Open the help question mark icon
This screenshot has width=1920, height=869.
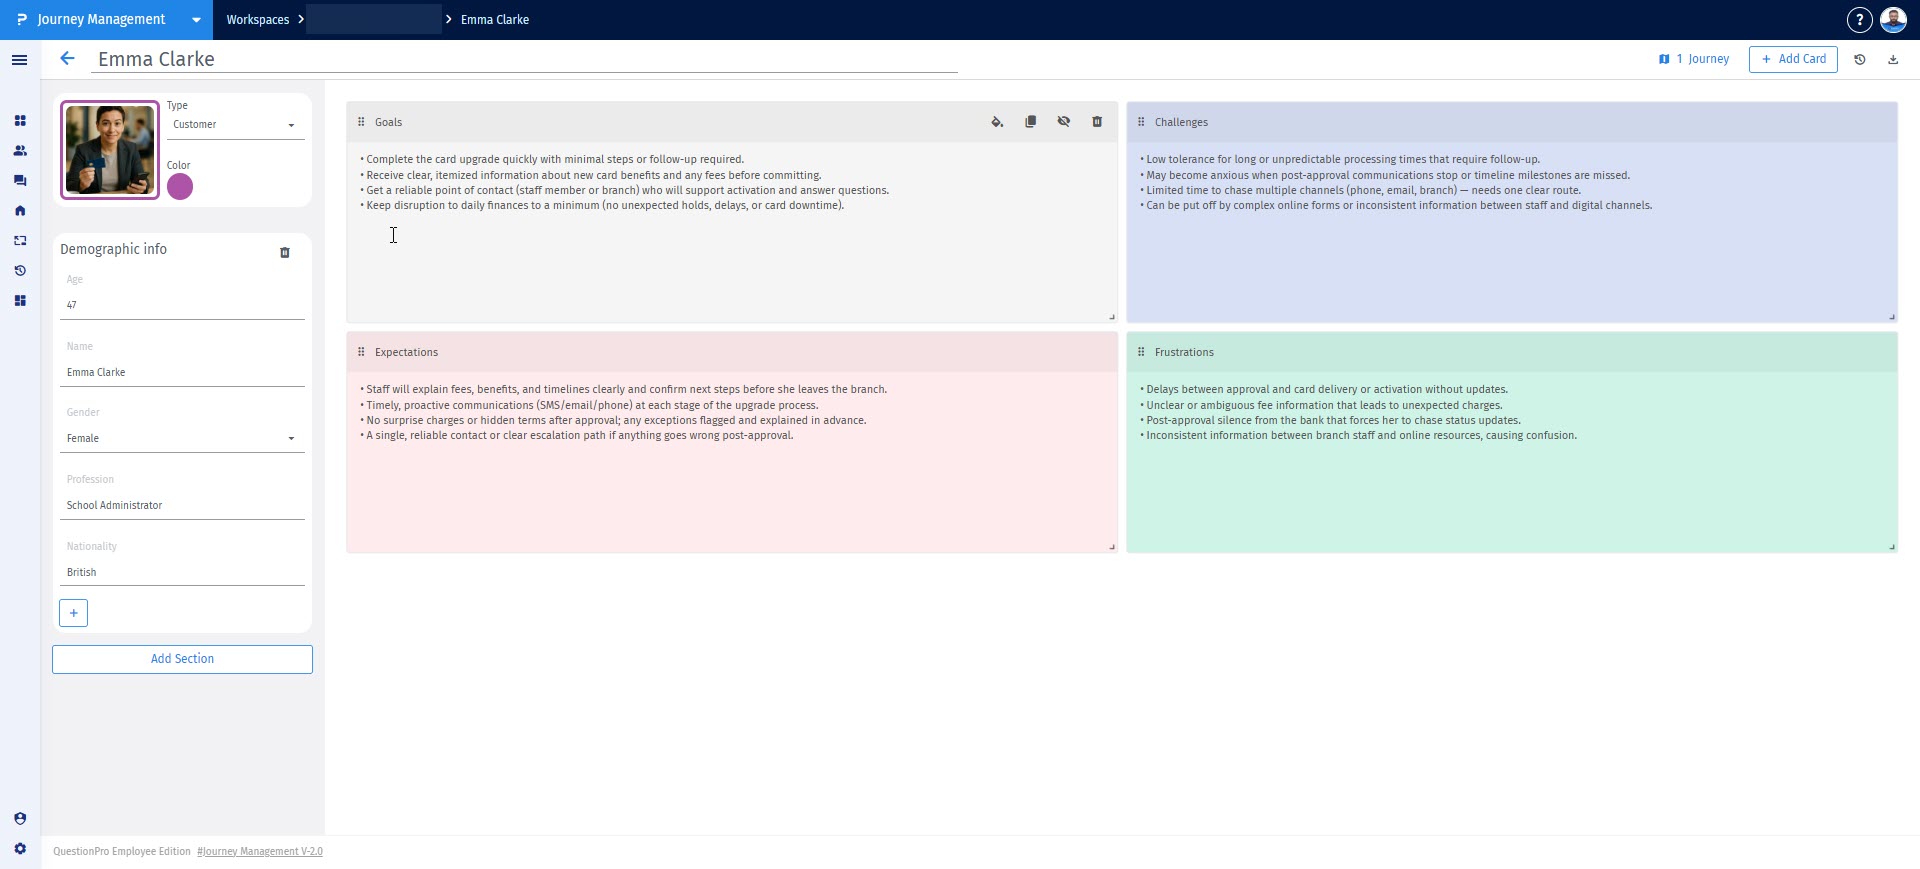click(1859, 20)
